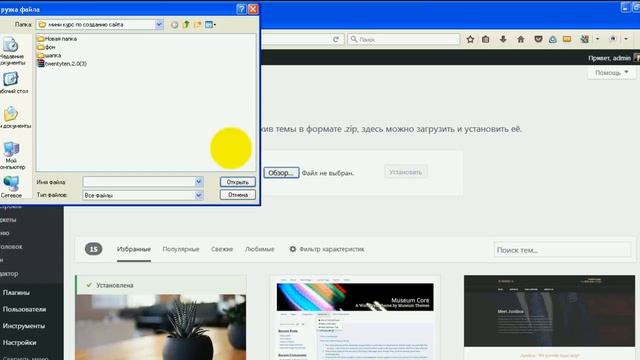Select the twentyten.2.0(3) archive file
This screenshot has width=640, height=360.
[62, 64]
